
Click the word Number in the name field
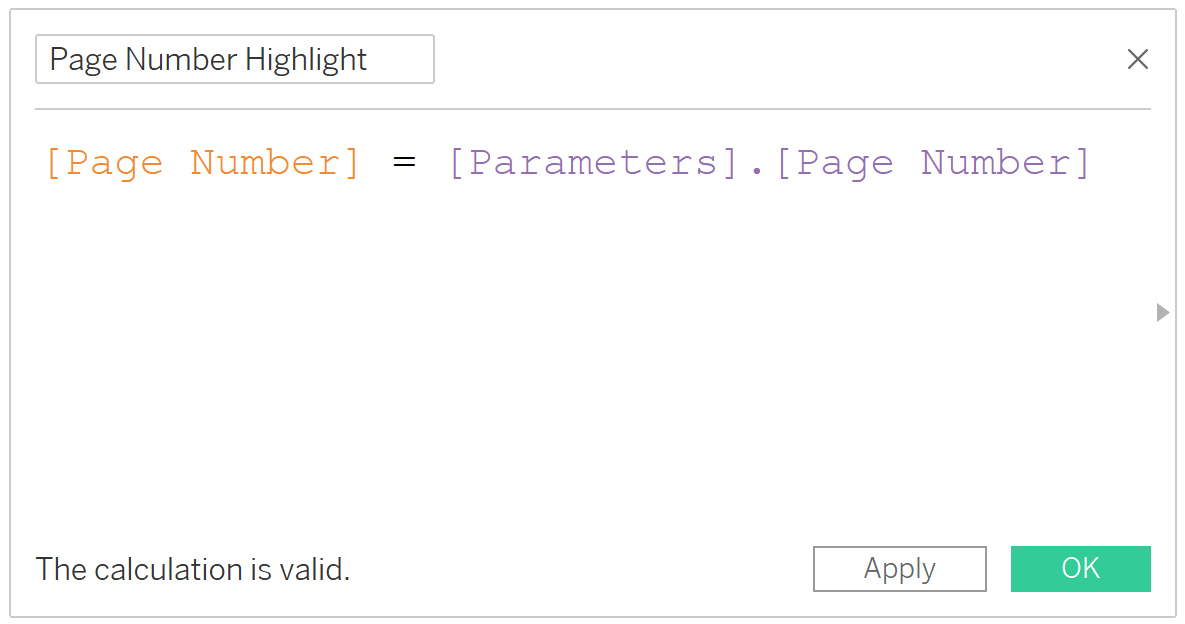(181, 60)
